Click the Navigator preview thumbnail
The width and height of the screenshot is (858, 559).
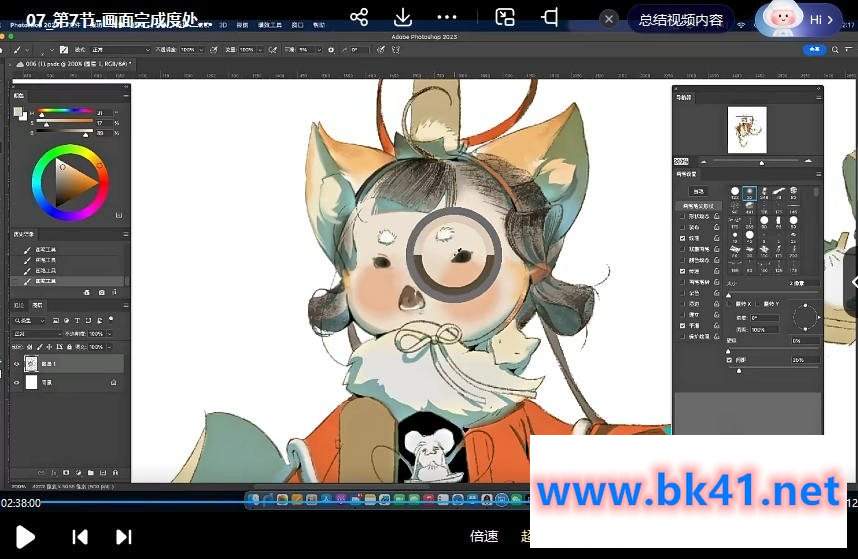747,130
